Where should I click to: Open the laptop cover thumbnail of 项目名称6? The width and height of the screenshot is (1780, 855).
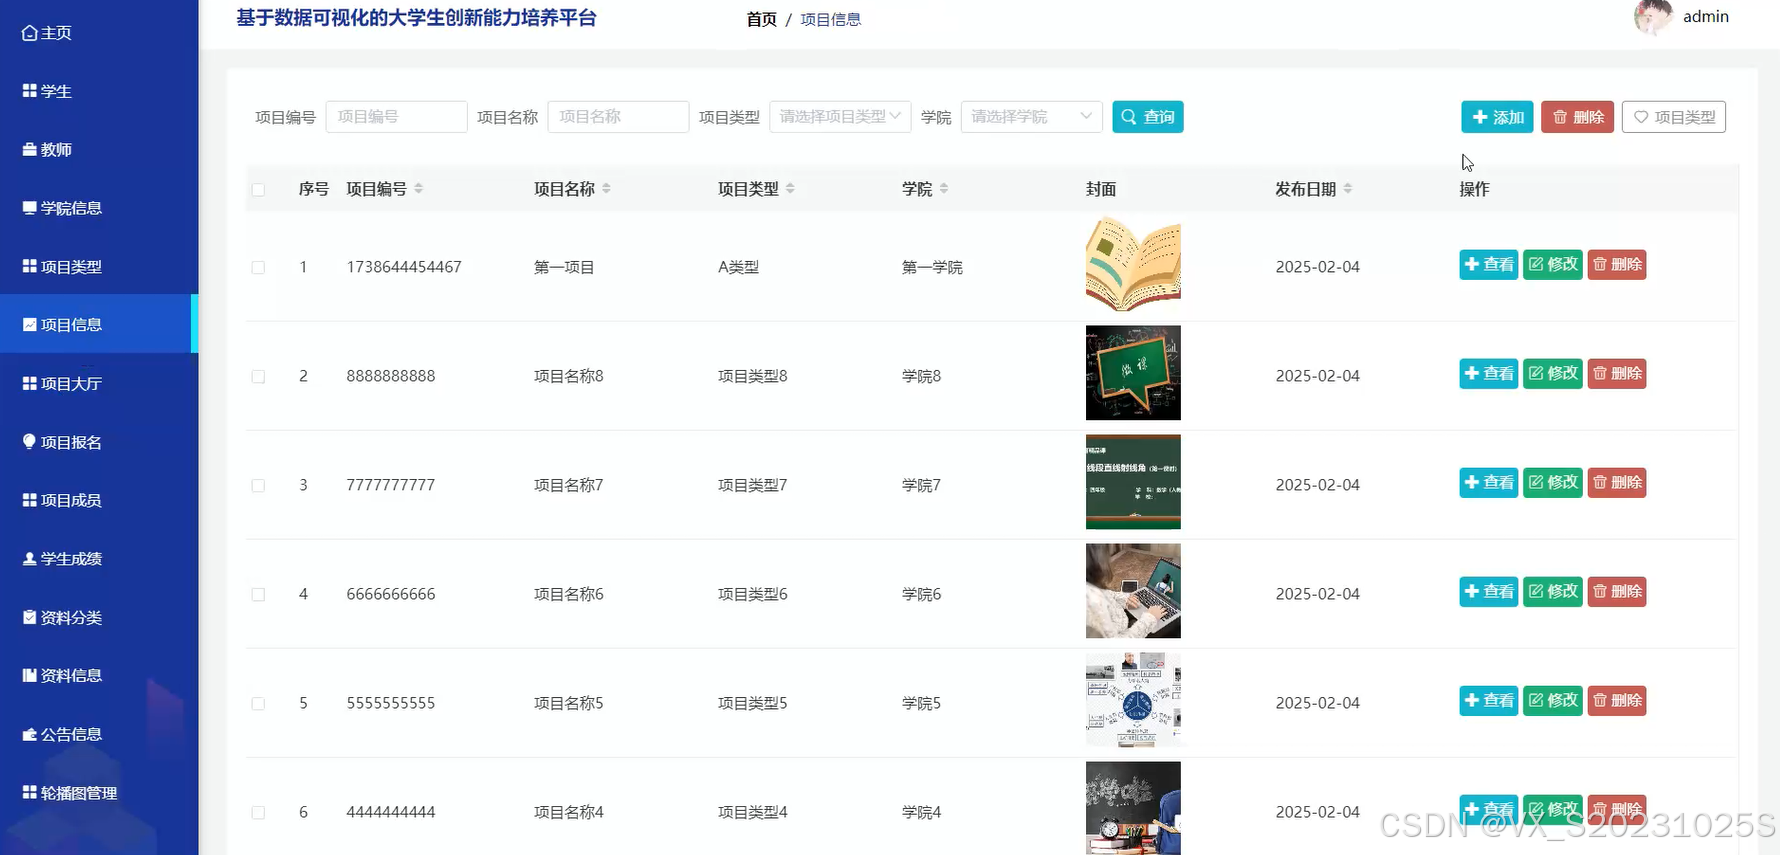tap(1133, 591)
